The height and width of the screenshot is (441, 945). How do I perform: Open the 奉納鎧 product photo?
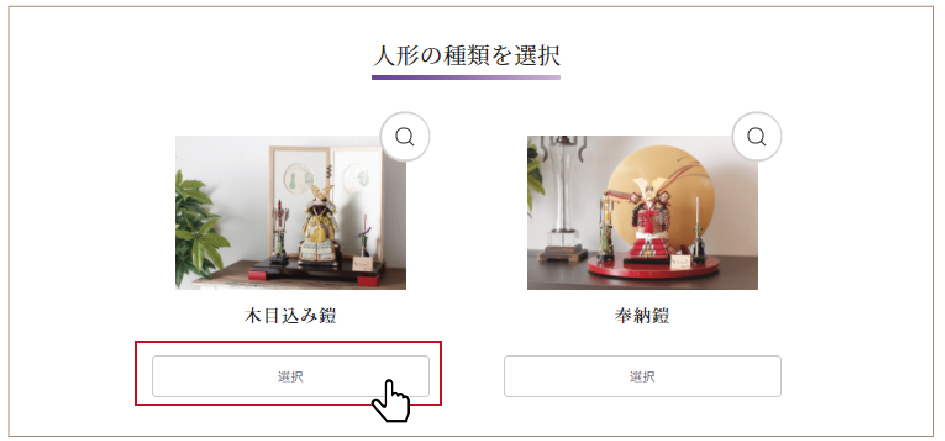coord(642,213)
